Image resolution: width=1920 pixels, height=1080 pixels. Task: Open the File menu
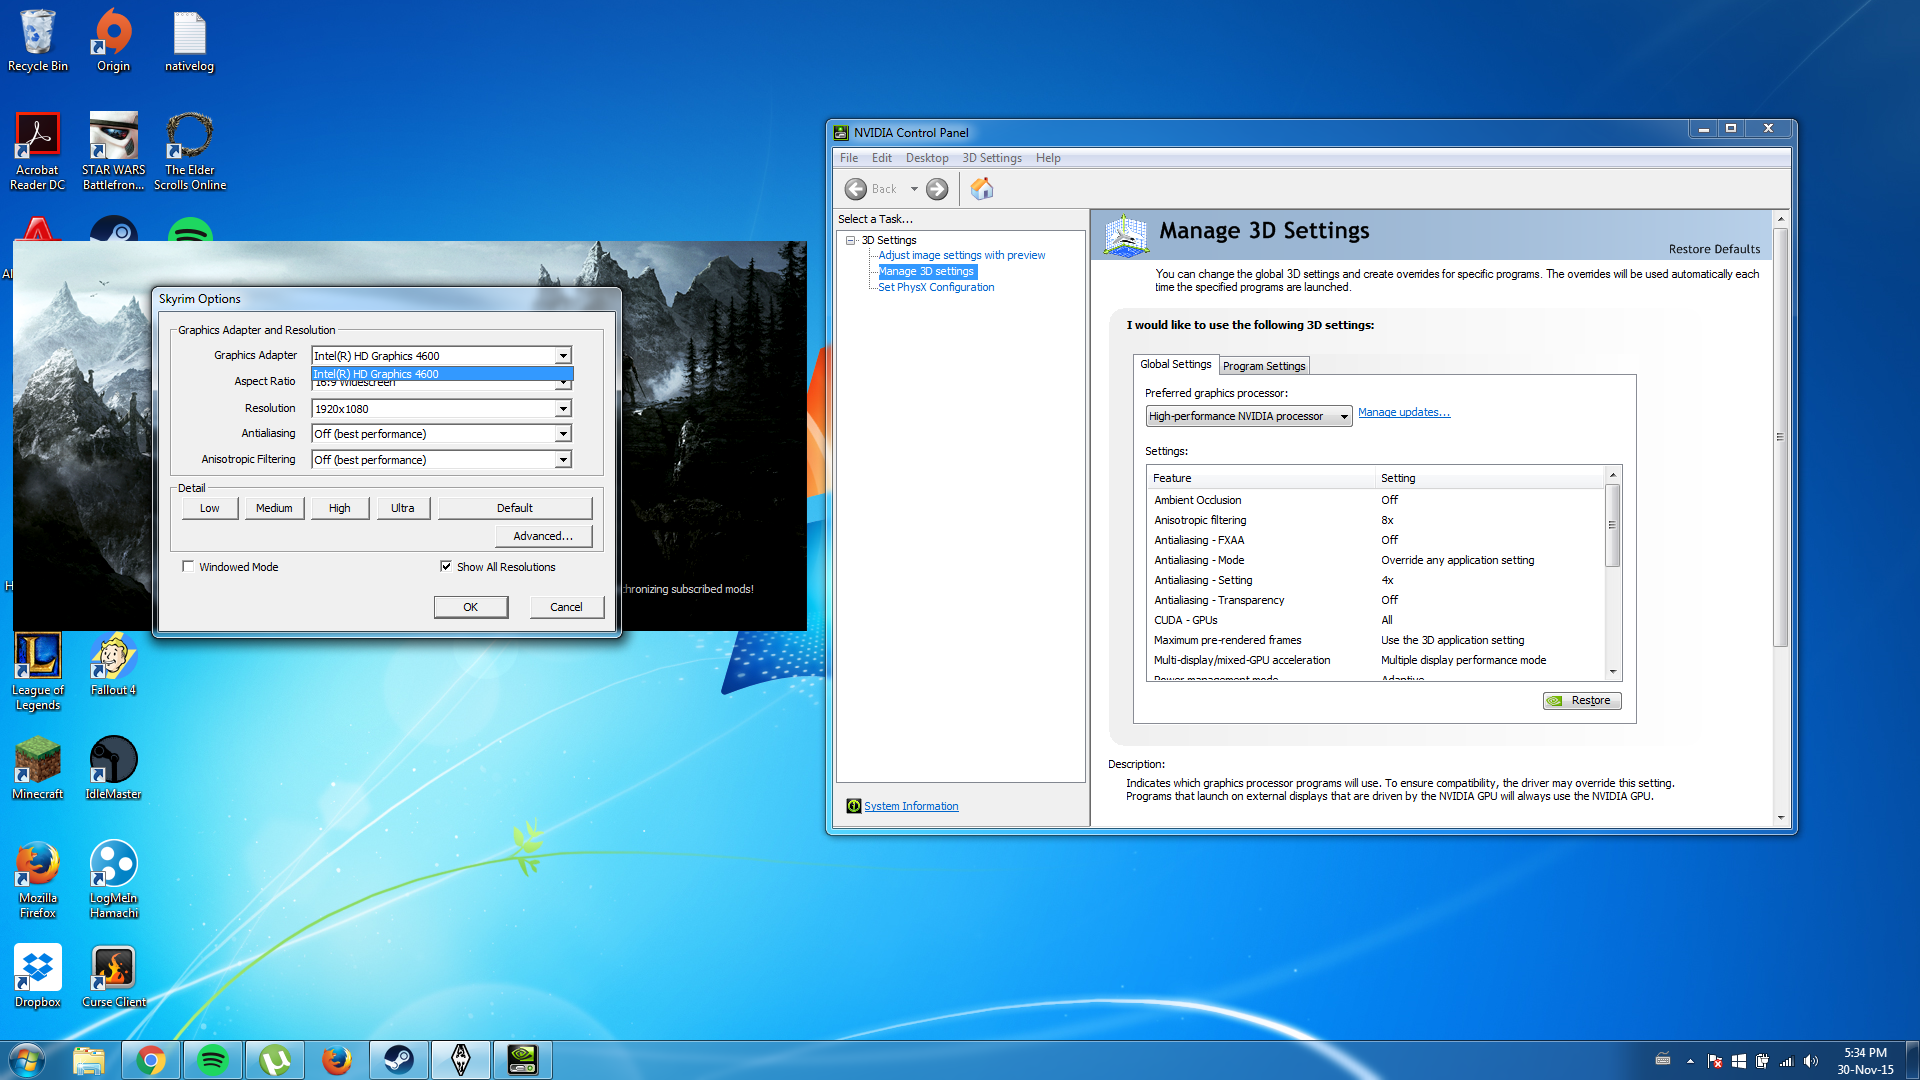[x=849, y=158]
